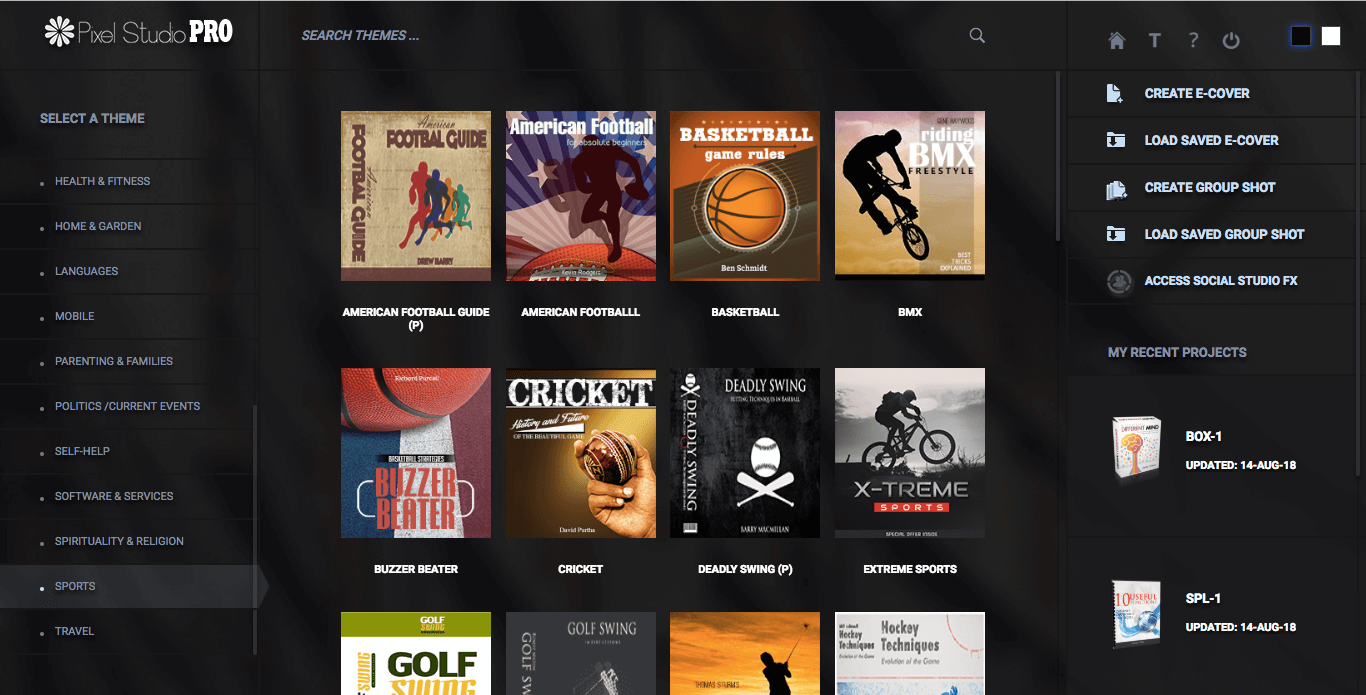Screen dimensions: 1366x695
Task: Open the text 'T' tool icon
Action: (x=1154, y=40)
